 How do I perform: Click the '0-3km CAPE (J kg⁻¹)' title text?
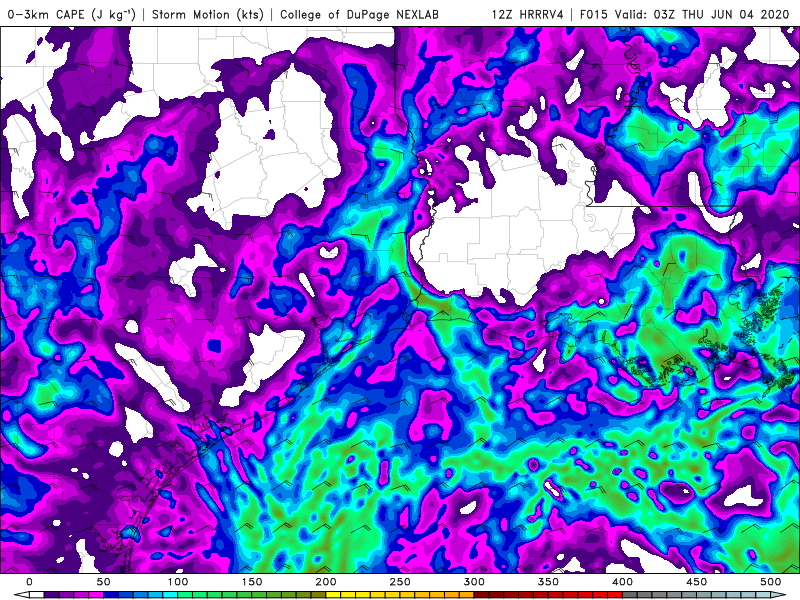pyautogui.click(x=71, y=14)
